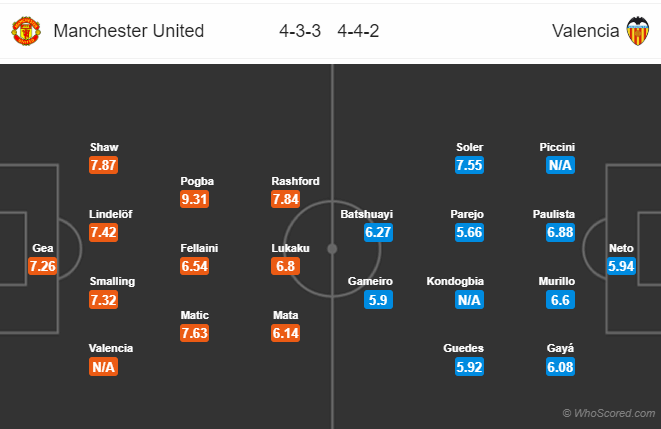Click Rashford's 7.84 rating badge
This screenshot has height=429, width=661.
point(284,199)
